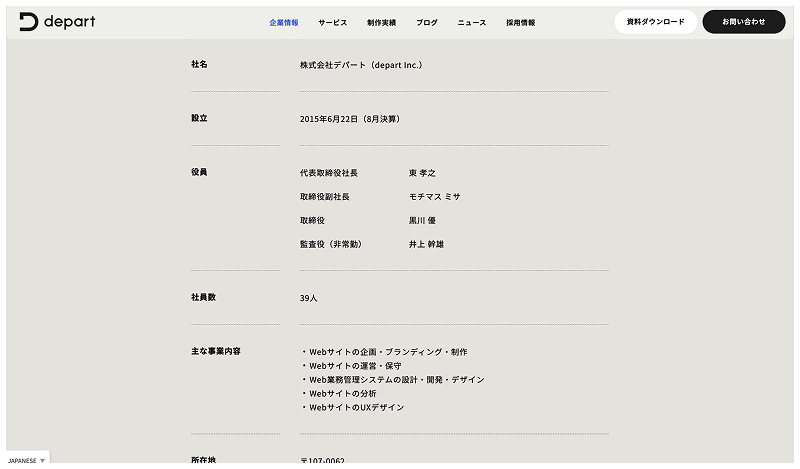Click the depart logo

(57, 22)
